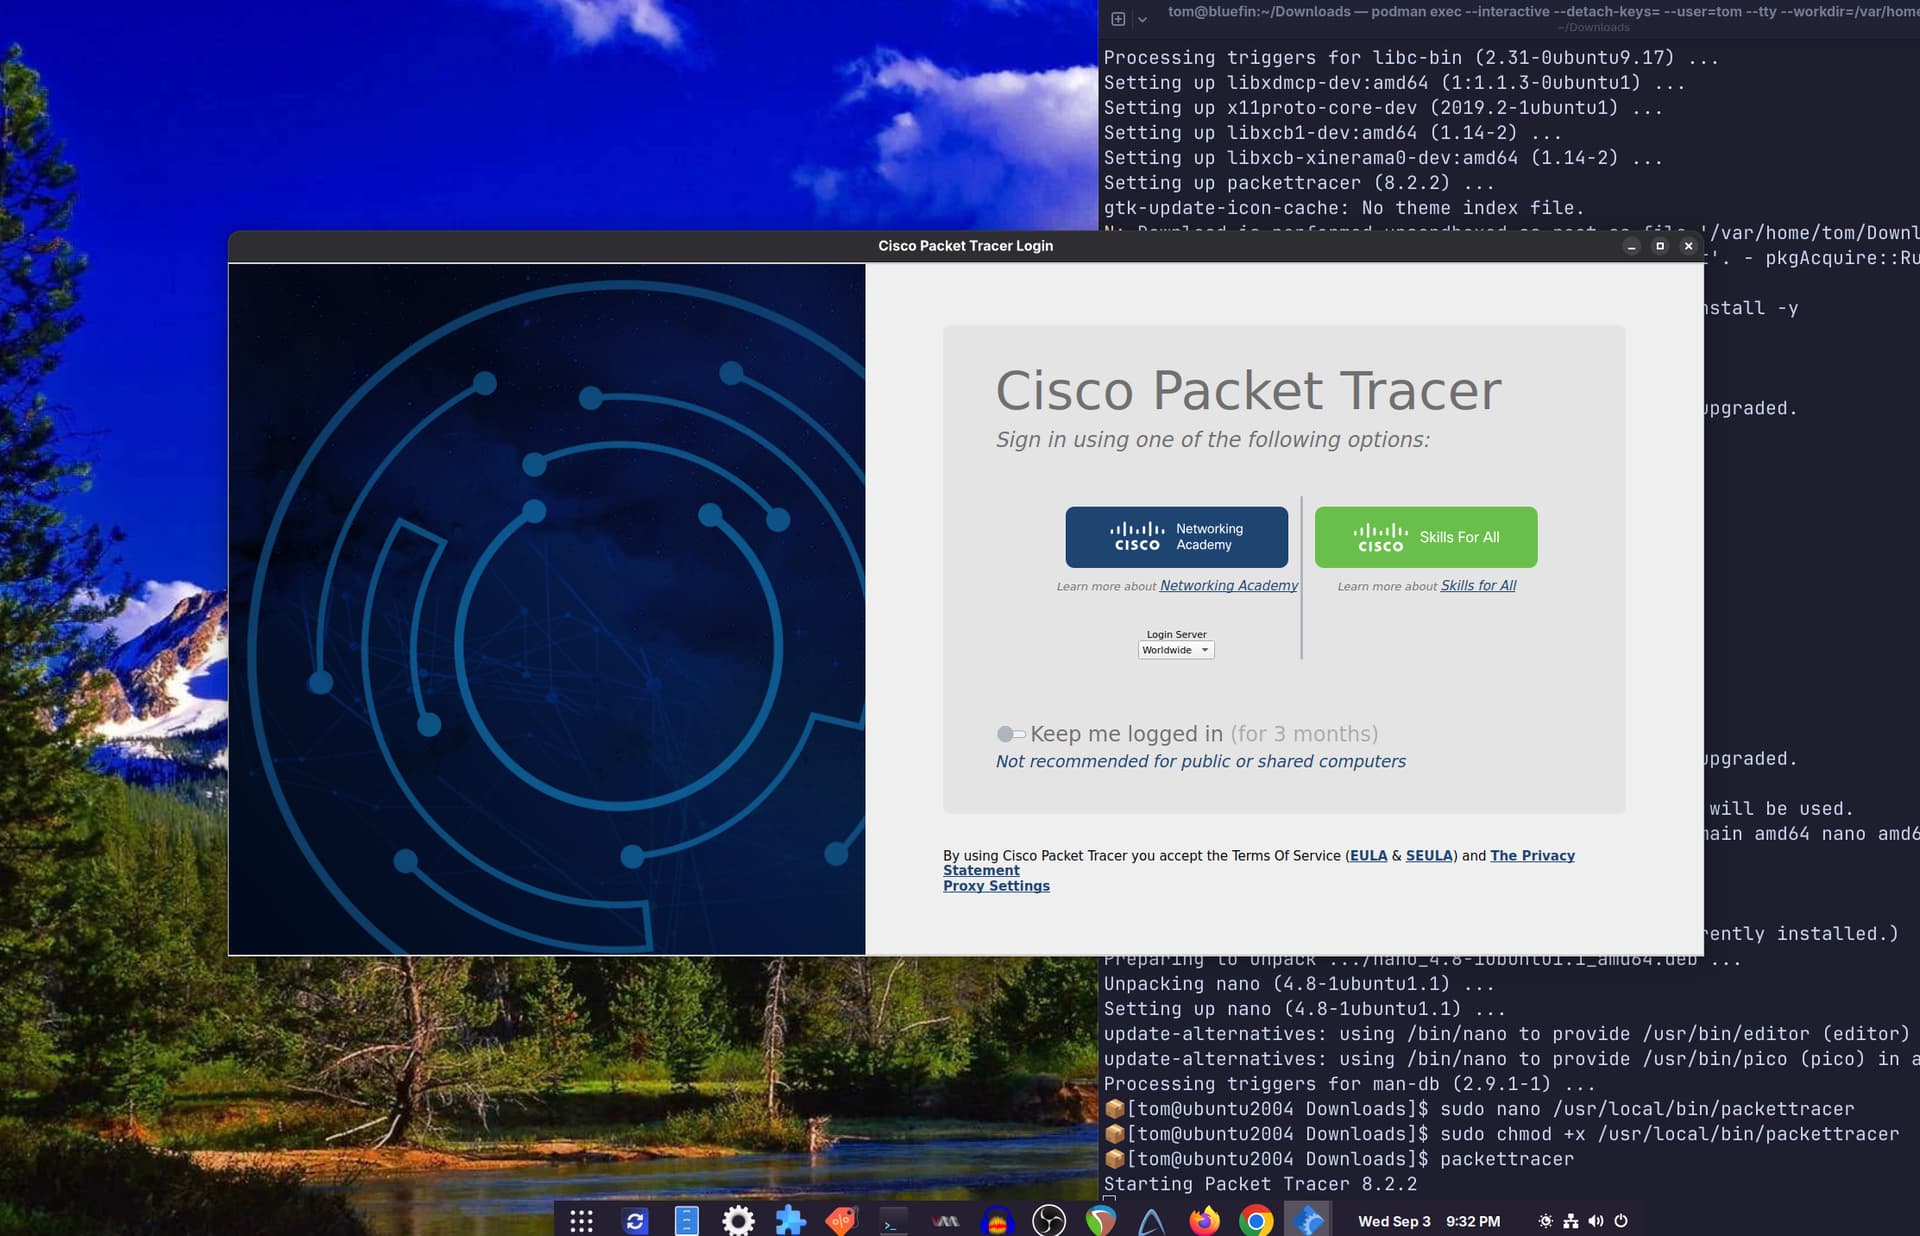Viewport: 1920px width, 1236px height.
Task: Open the EULA link
Action: (1368, 856)
